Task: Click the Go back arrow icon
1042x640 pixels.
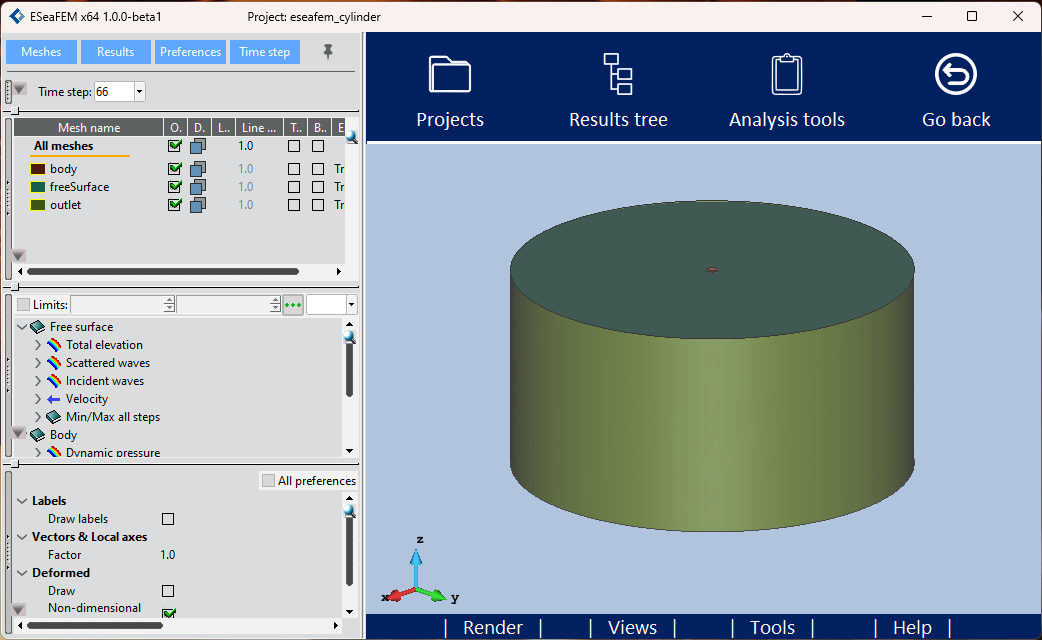Action: (956, 74)
